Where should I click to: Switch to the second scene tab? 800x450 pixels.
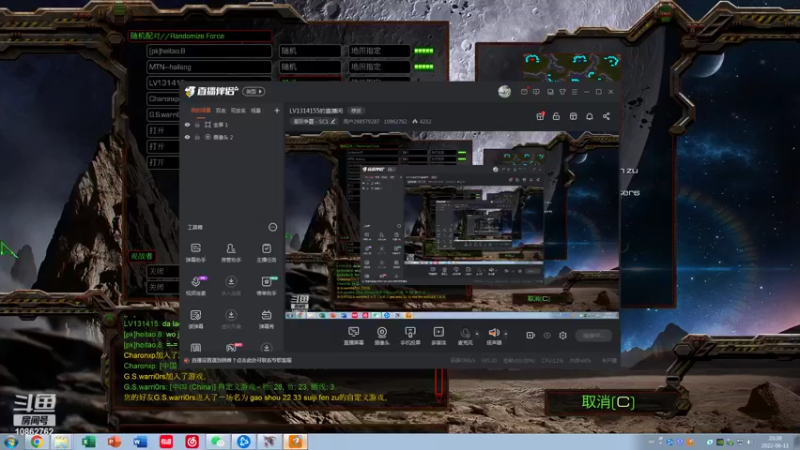click(220, 111)
